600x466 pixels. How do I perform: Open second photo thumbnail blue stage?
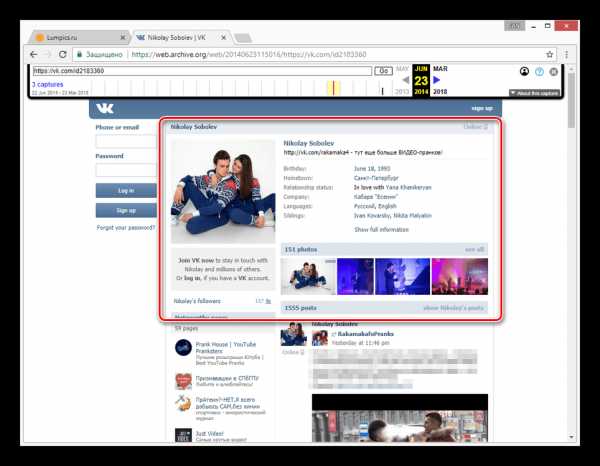355,276
